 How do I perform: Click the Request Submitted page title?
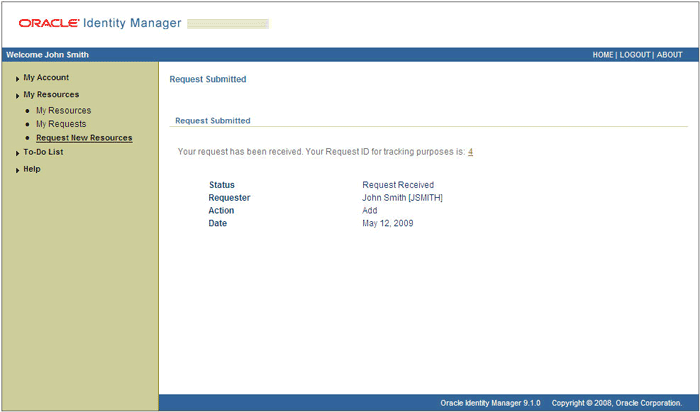(x=208, y=79)
